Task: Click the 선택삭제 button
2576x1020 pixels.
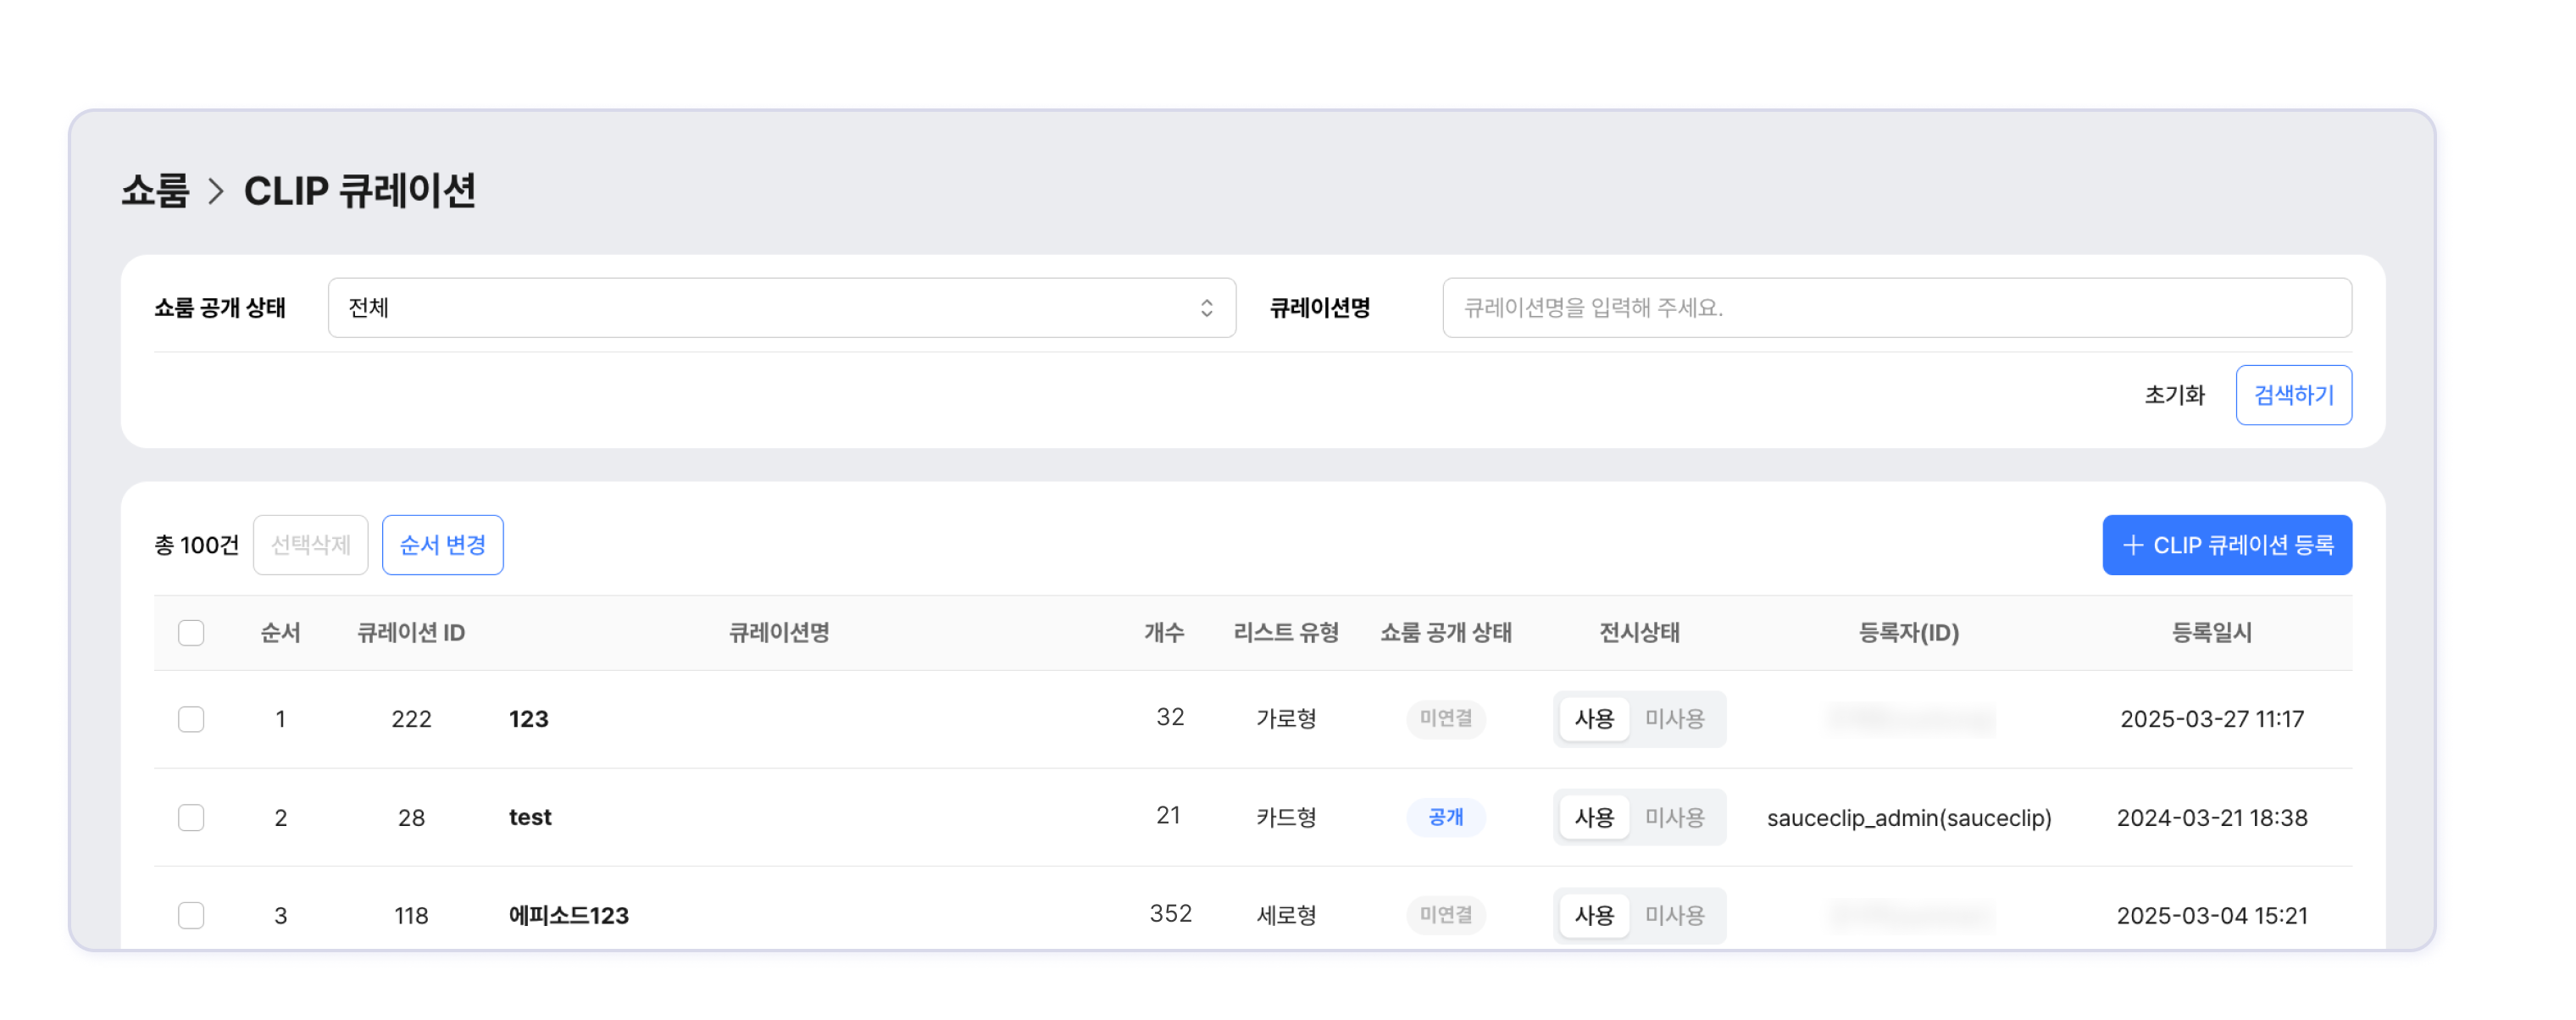Action: 310,545
